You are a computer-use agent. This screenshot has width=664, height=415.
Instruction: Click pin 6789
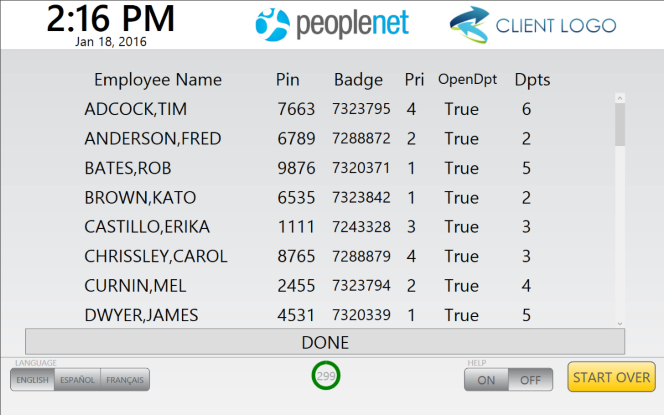click(296, 138)
